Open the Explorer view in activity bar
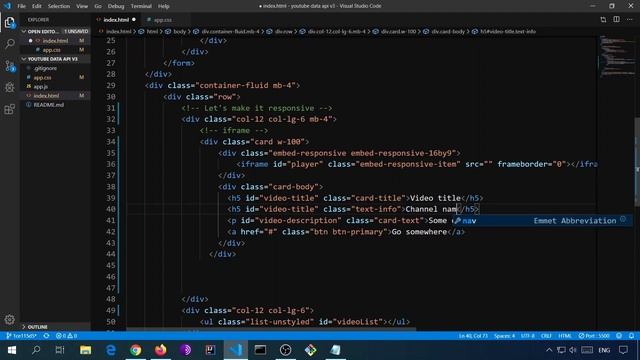The image size is (640, 360). pyautogui.click(x=9, y=22)
